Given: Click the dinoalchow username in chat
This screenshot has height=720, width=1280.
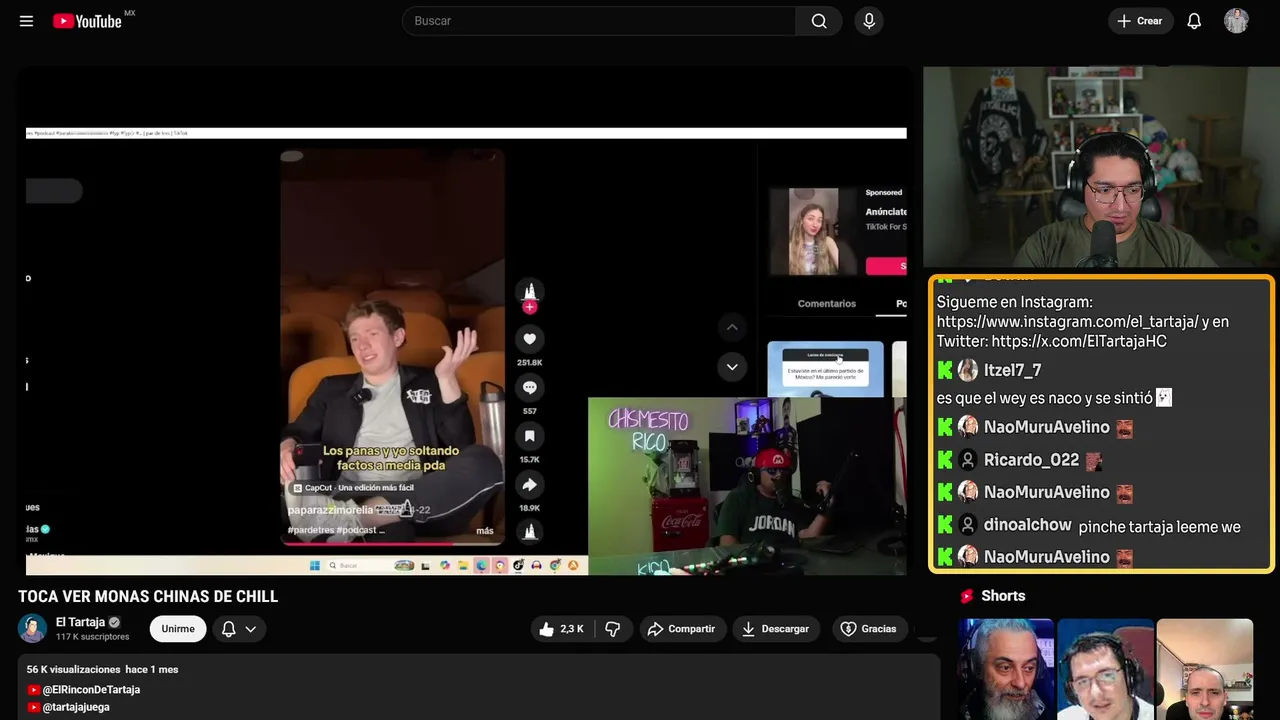Looking at the screenshot, I should [1027, 525].
